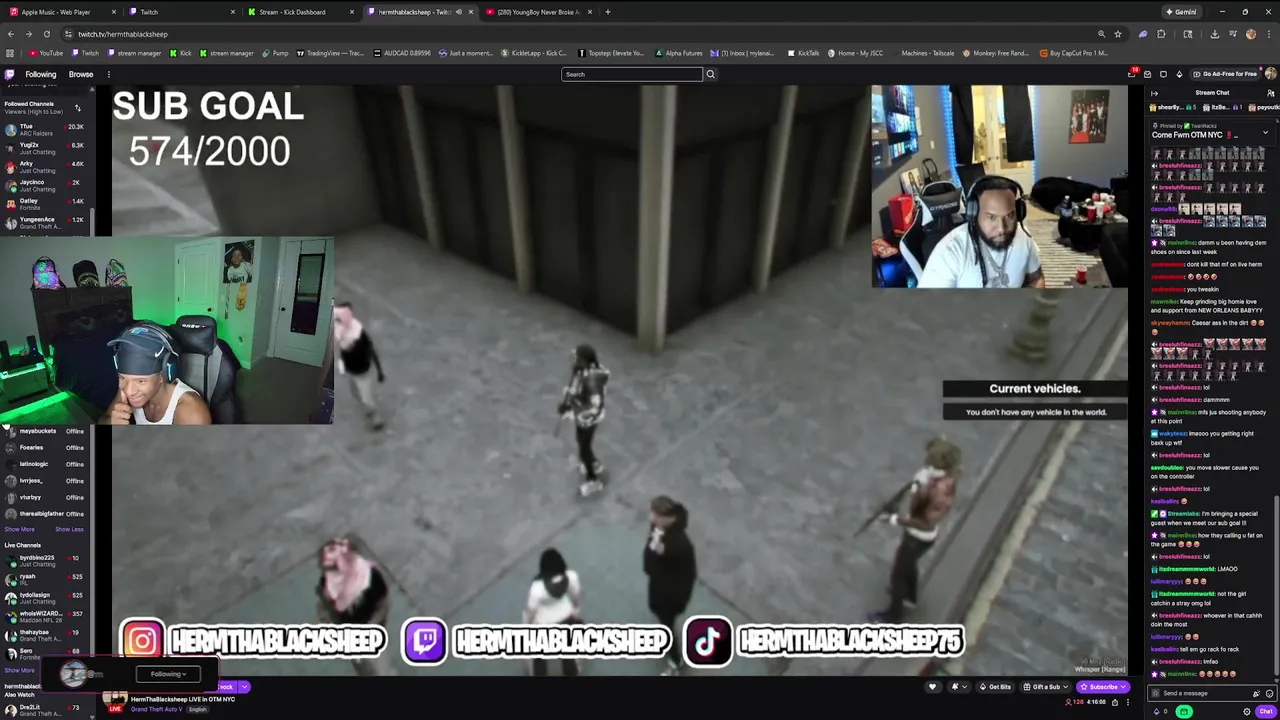
Task: Open the Following dropdown below the stream
Action: point(168,674)
